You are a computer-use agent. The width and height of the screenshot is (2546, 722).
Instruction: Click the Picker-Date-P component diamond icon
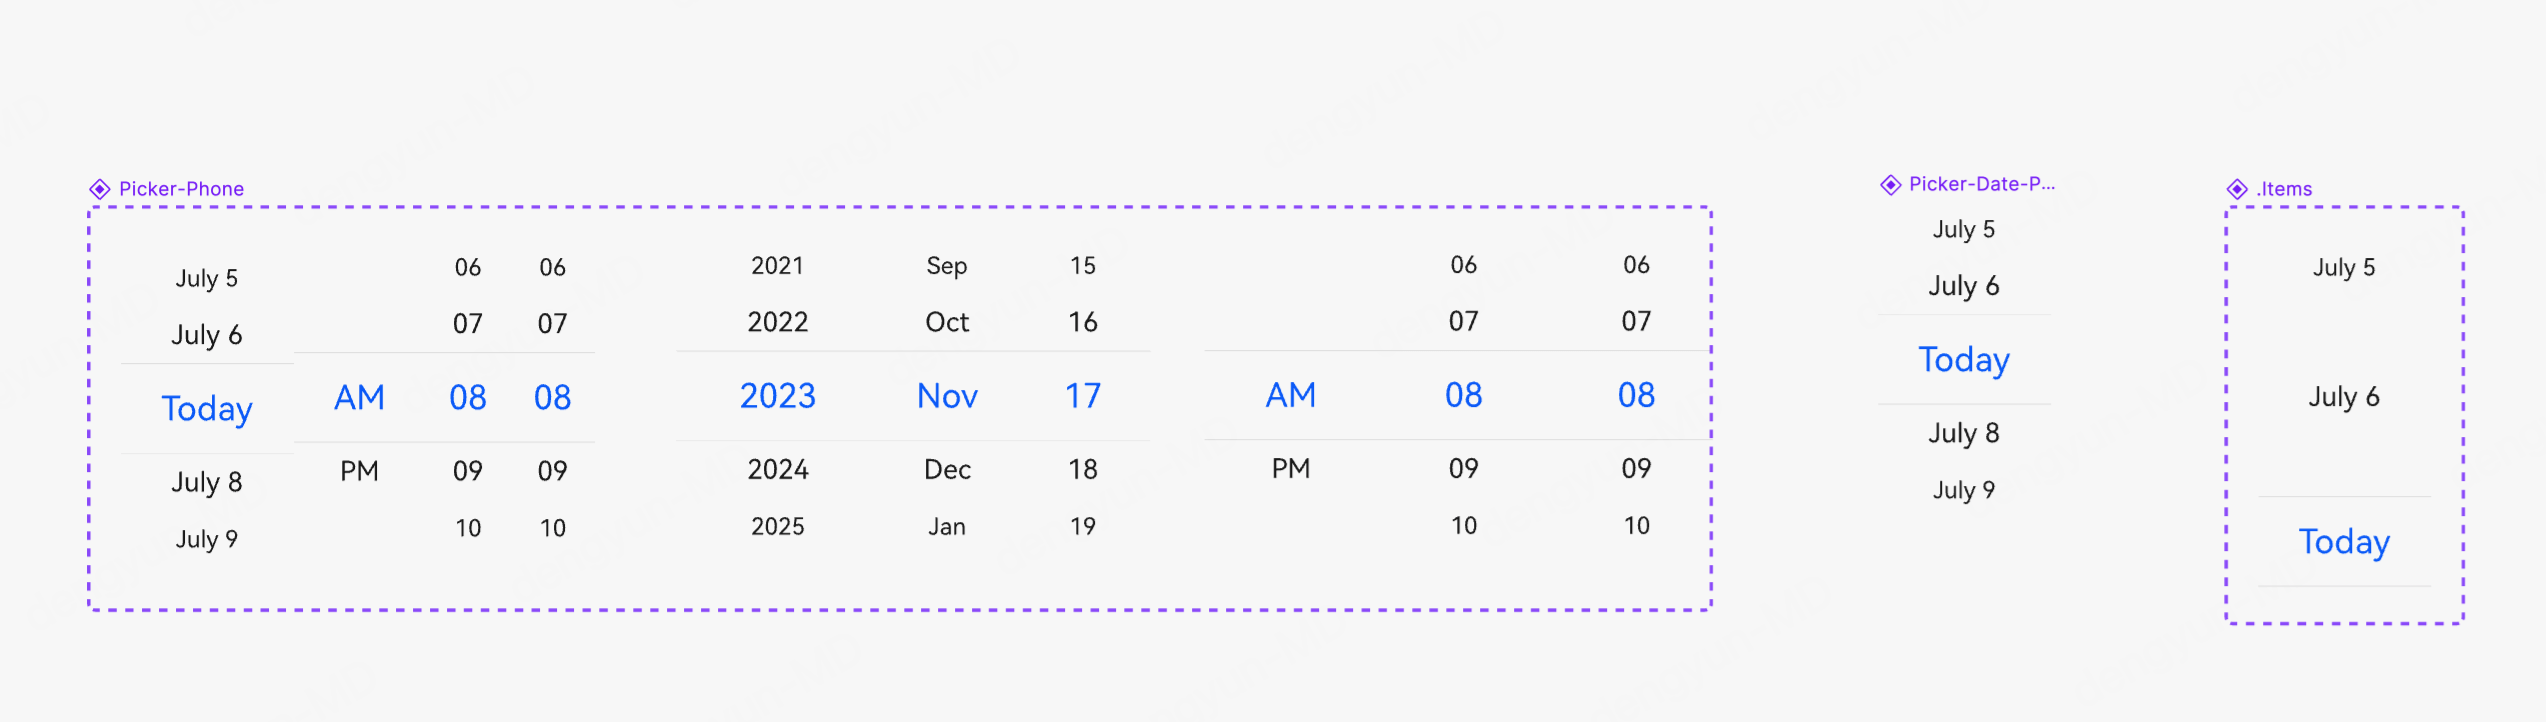click(x=1890, y=185)
